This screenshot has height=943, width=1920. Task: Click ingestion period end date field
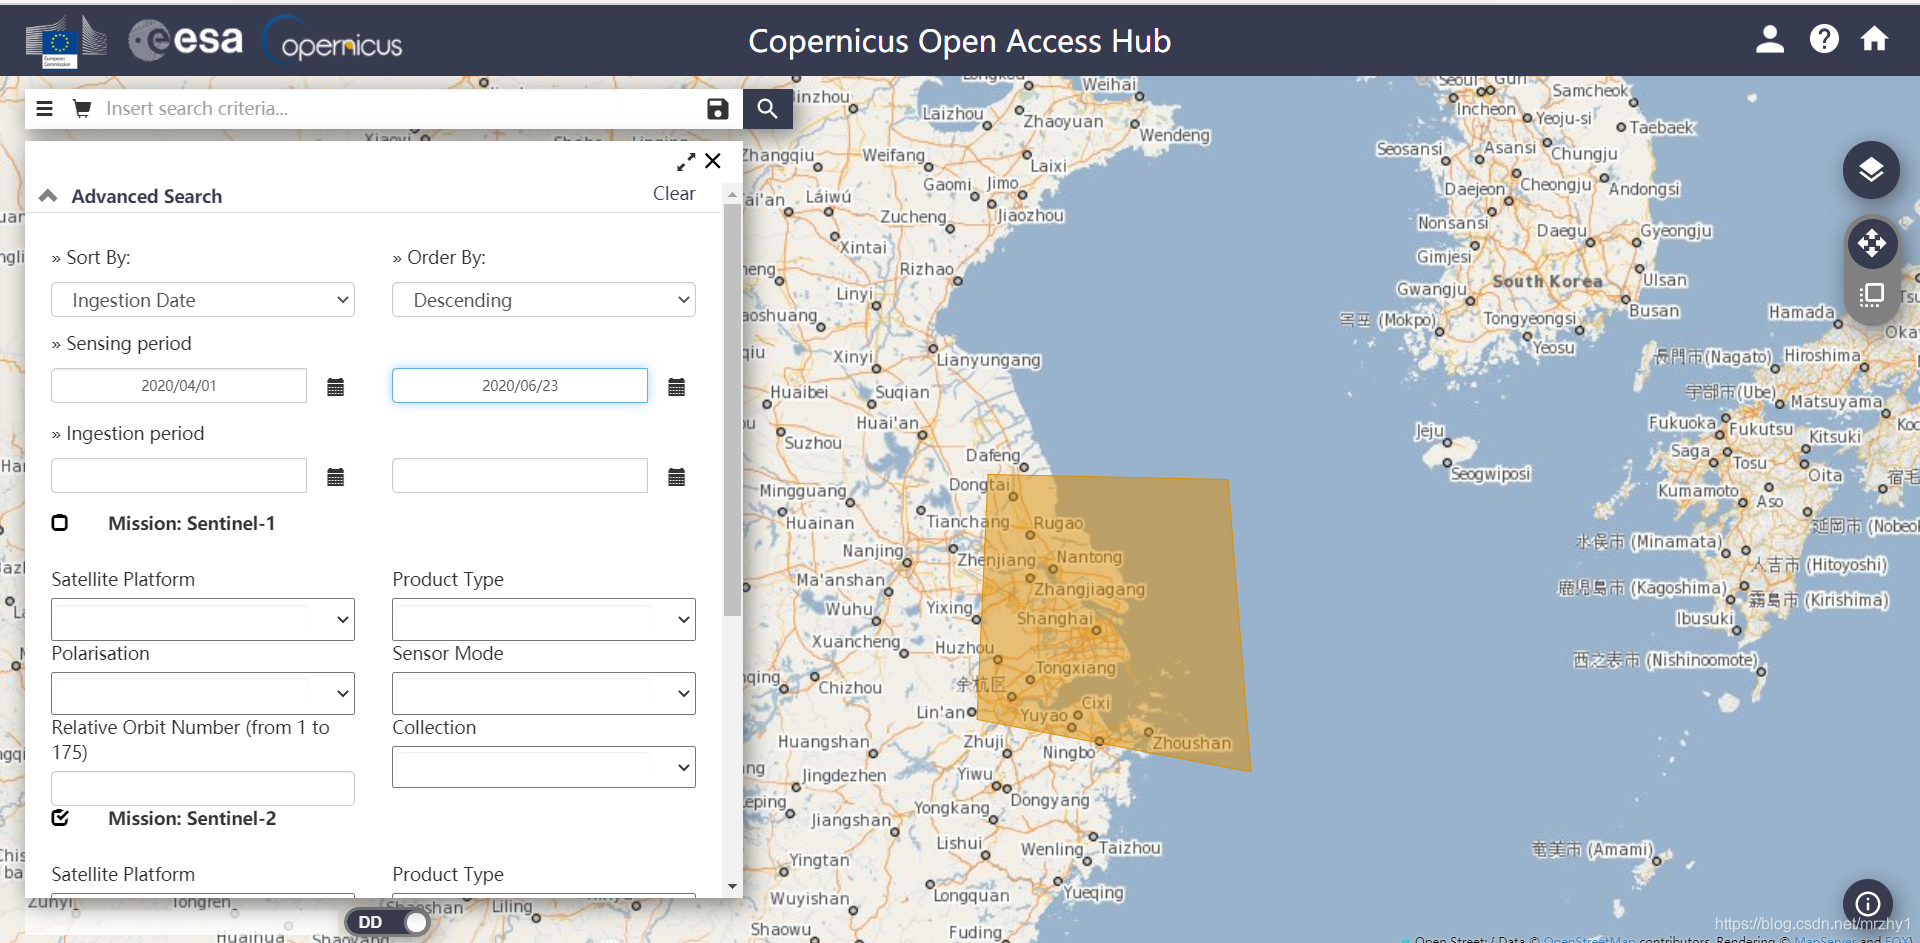[x=520, y=476]
